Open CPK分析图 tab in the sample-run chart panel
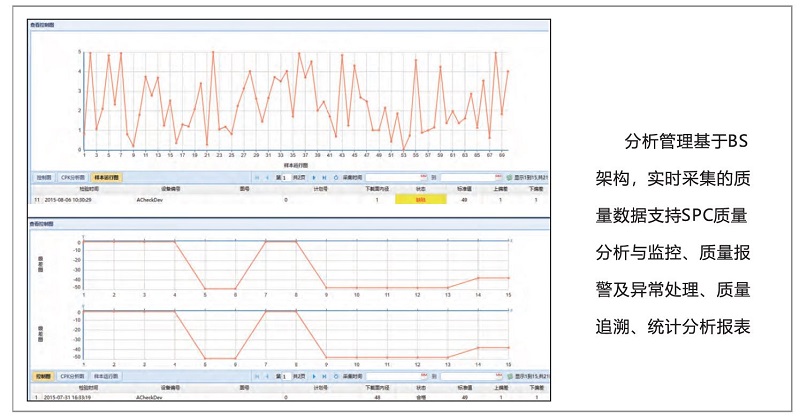The width and height of the screenshot is (800, 417). (72, 178)
